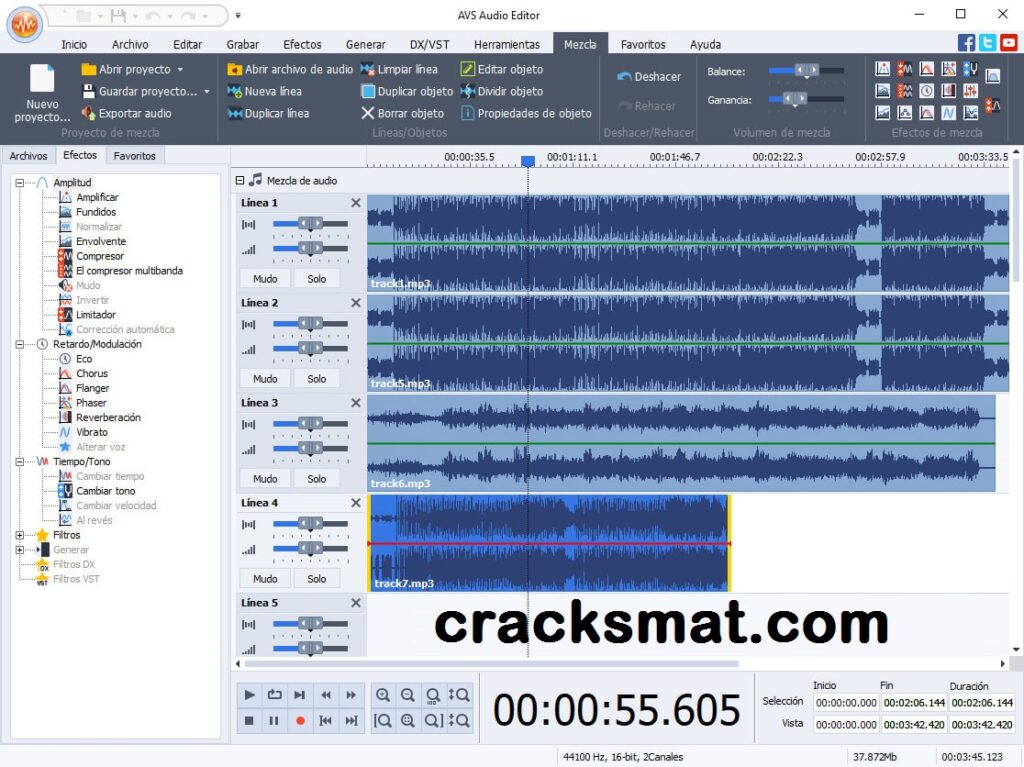Click Borrar objeto in the ribbon
1024x767 pixels.
pyautogui.click(x=402, y=113)
